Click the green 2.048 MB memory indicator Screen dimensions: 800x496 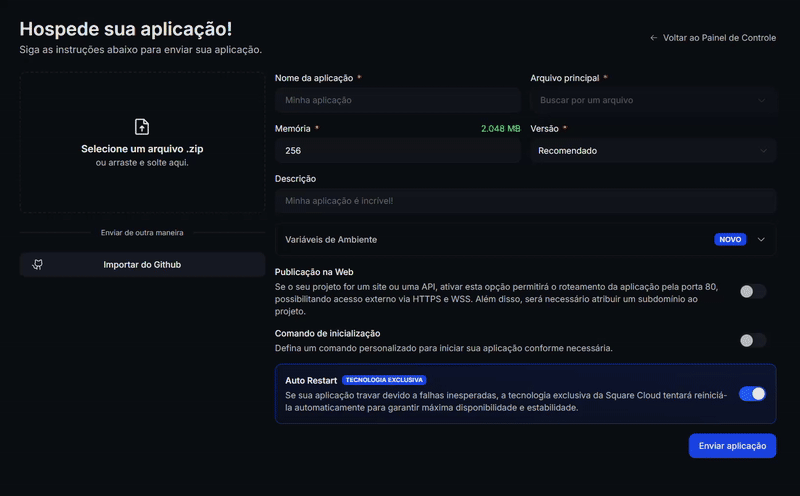(x=501, y=129)
